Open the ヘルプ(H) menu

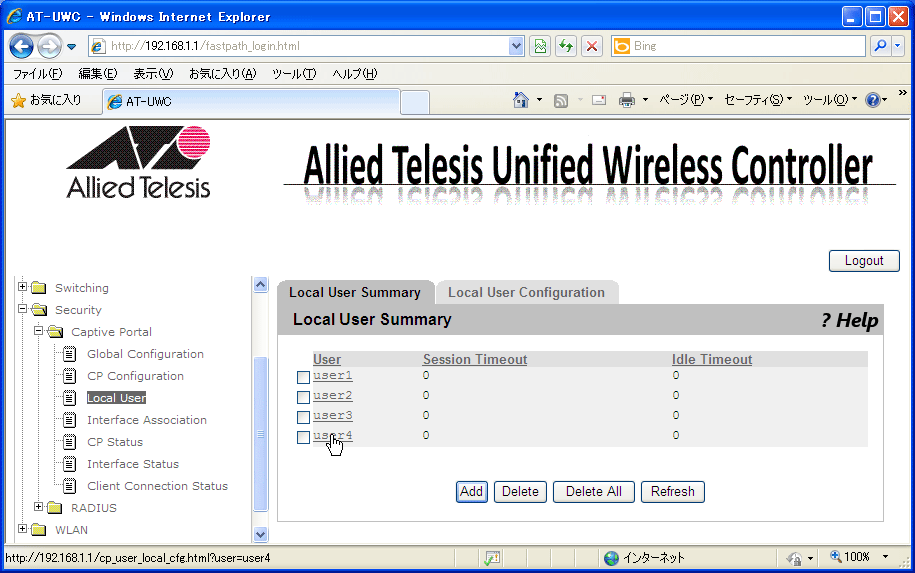tap(354, 74)
